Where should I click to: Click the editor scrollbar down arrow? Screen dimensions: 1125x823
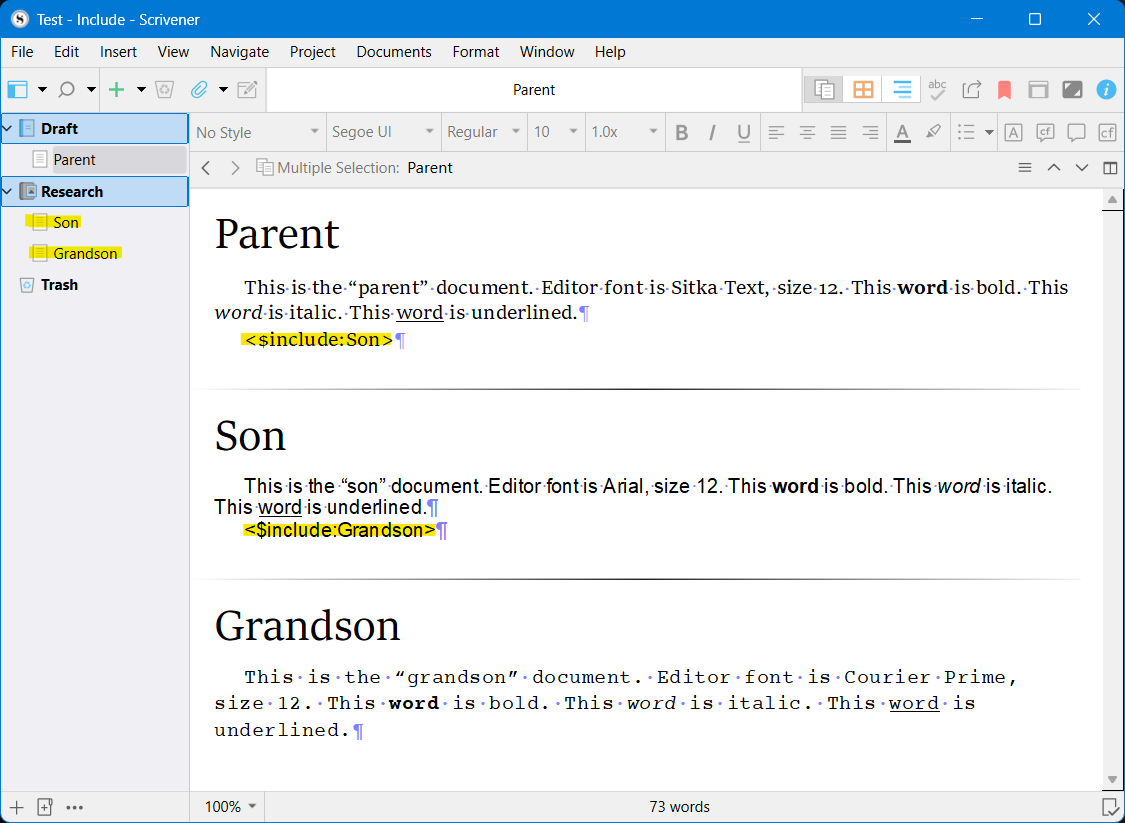tap(1112, 779)
